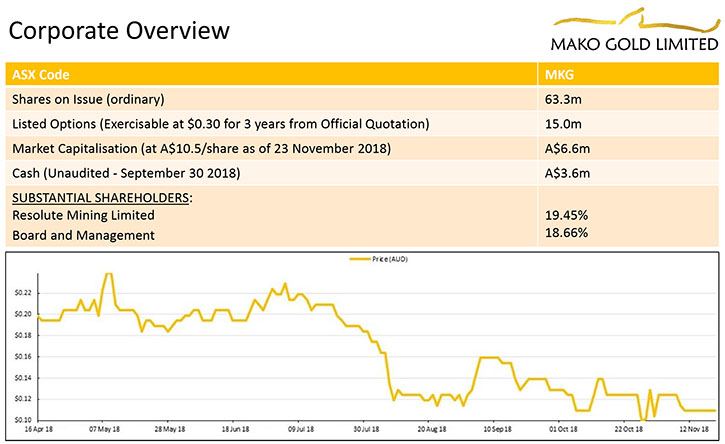
Task: Click the 16 Apr 18 date label
Action: click(38, 429)
